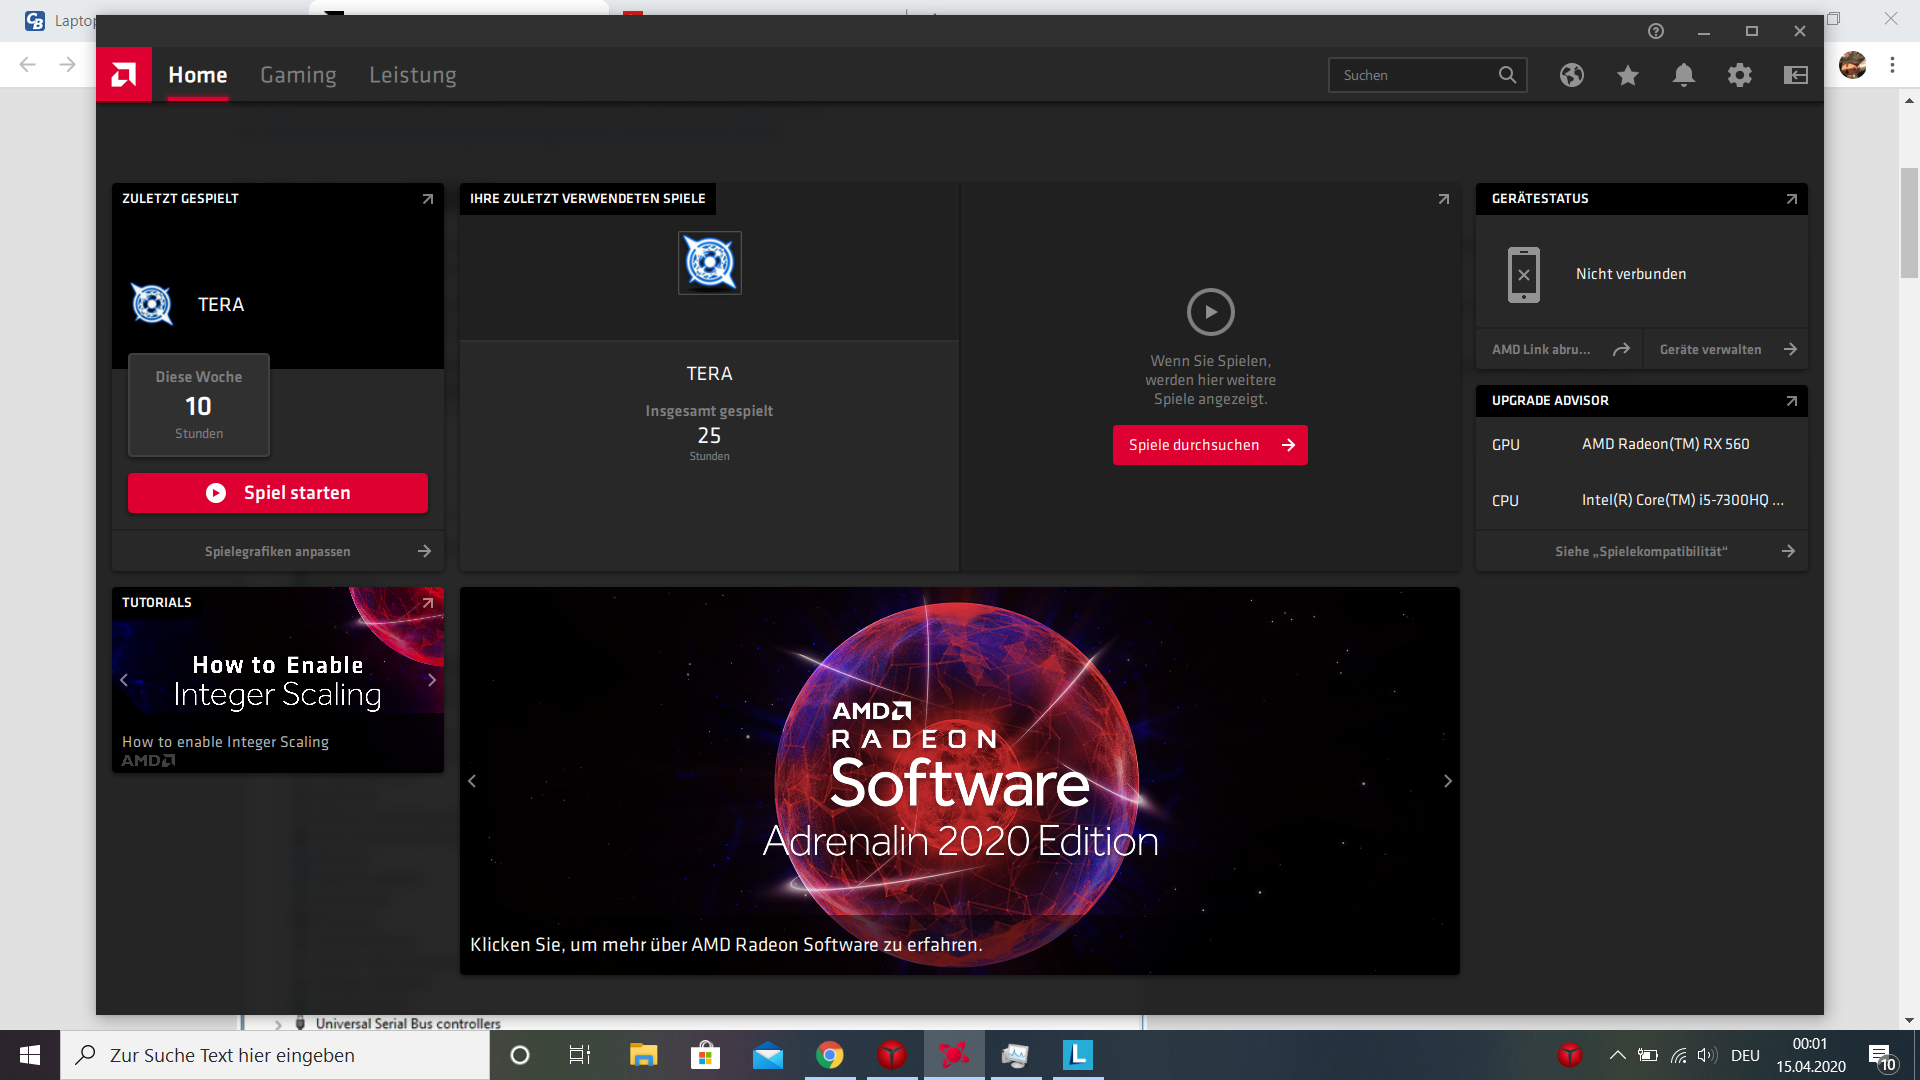Expand the Upgrade Advisor panel
1920x1080 pixels.
(1791, 401)
